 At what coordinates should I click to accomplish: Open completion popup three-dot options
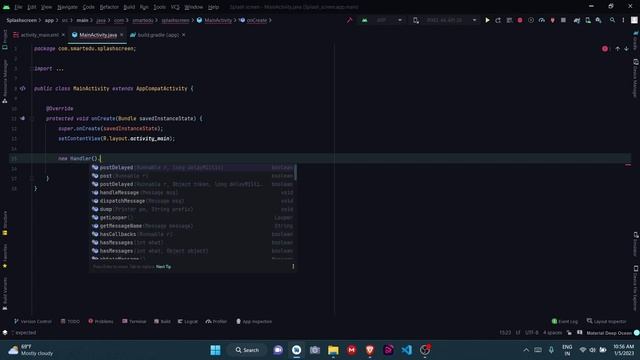pos(293,267)
